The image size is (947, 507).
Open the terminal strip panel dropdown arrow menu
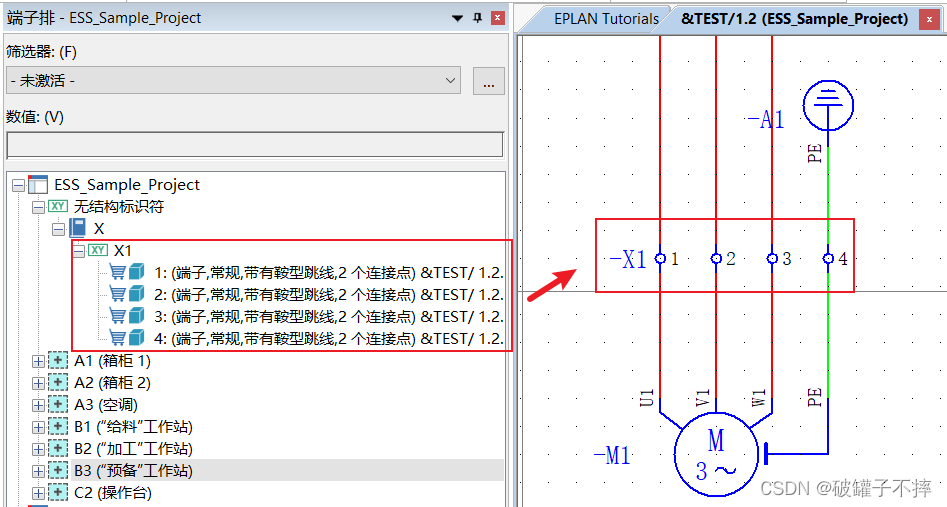(458, 18)
